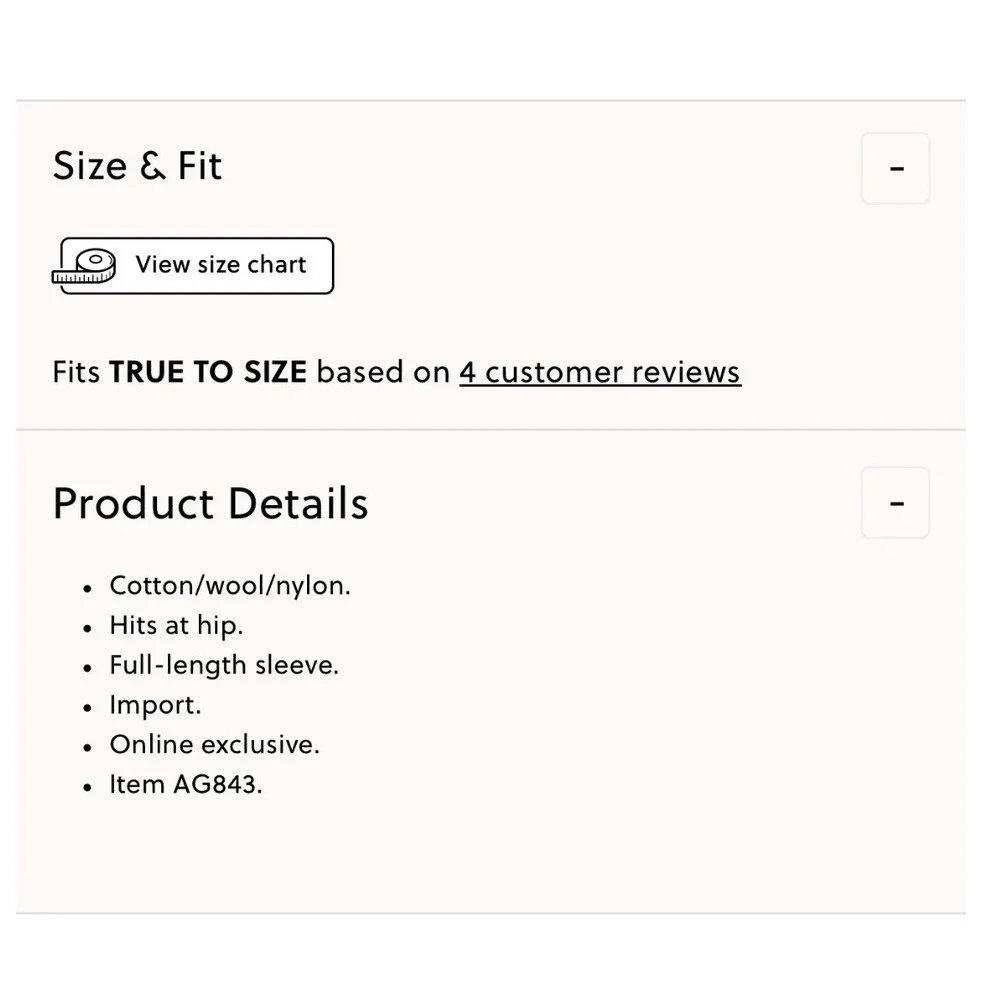Click the bullet before Cotton/wool/nylon
The height and width of the screenshot is (1000, 1000).
pyautogui.click(x=88, y=589)
